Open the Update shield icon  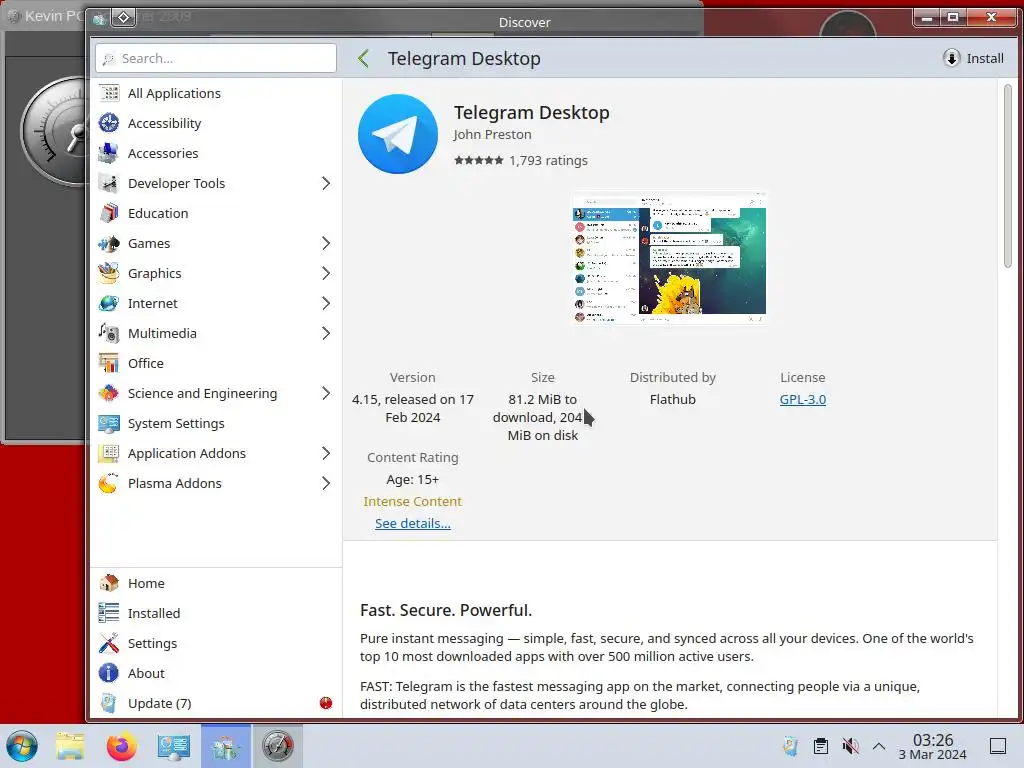(x=109, y=703)
